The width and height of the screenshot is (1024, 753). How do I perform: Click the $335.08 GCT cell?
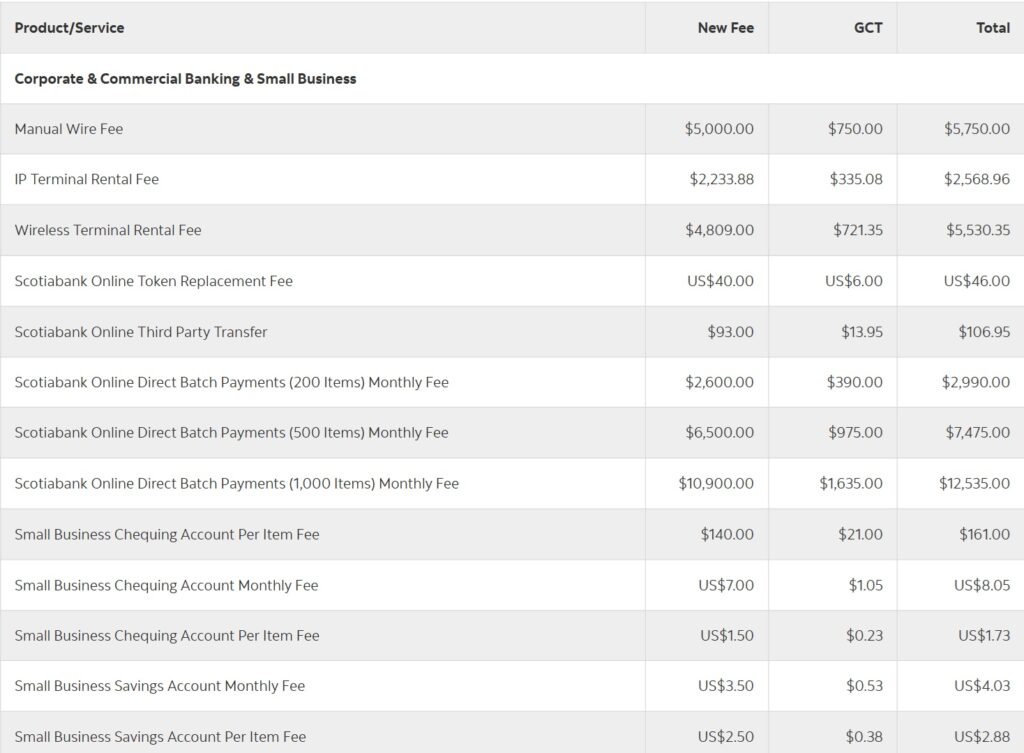pos(856,179)
